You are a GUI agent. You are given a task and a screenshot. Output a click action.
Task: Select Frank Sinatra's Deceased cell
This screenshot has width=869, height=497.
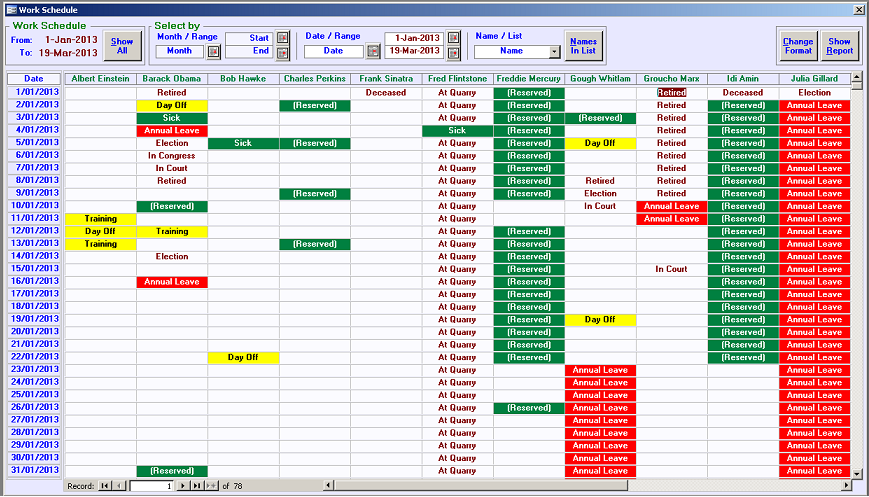[x=386, y=93]
